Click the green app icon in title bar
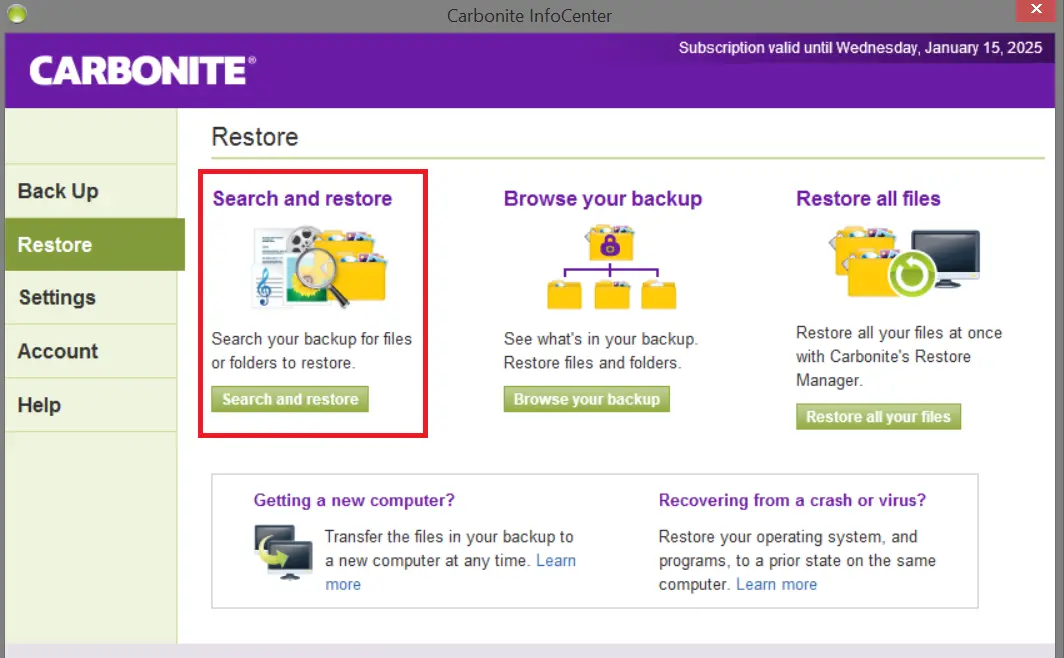The width and height of the screenshot is (1064, 658). (x=16, y=14)
